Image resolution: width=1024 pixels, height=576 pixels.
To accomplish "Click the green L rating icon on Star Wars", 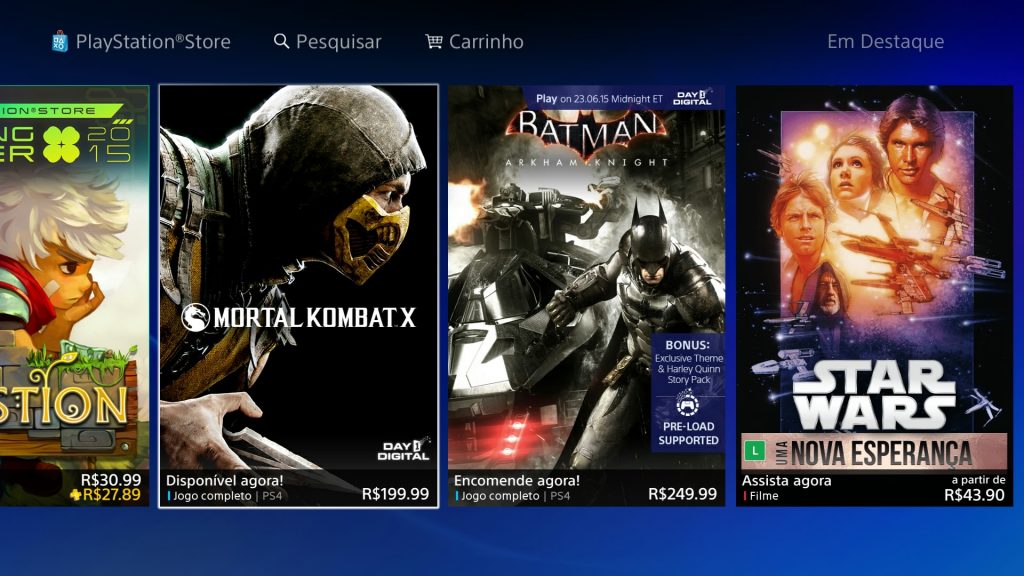I will click(754, 451).
